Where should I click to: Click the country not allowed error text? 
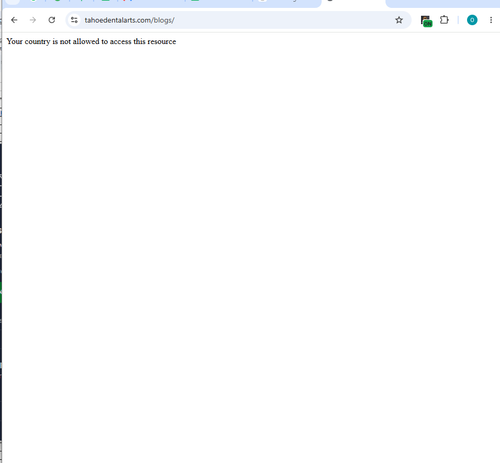(x=91, y=41)
